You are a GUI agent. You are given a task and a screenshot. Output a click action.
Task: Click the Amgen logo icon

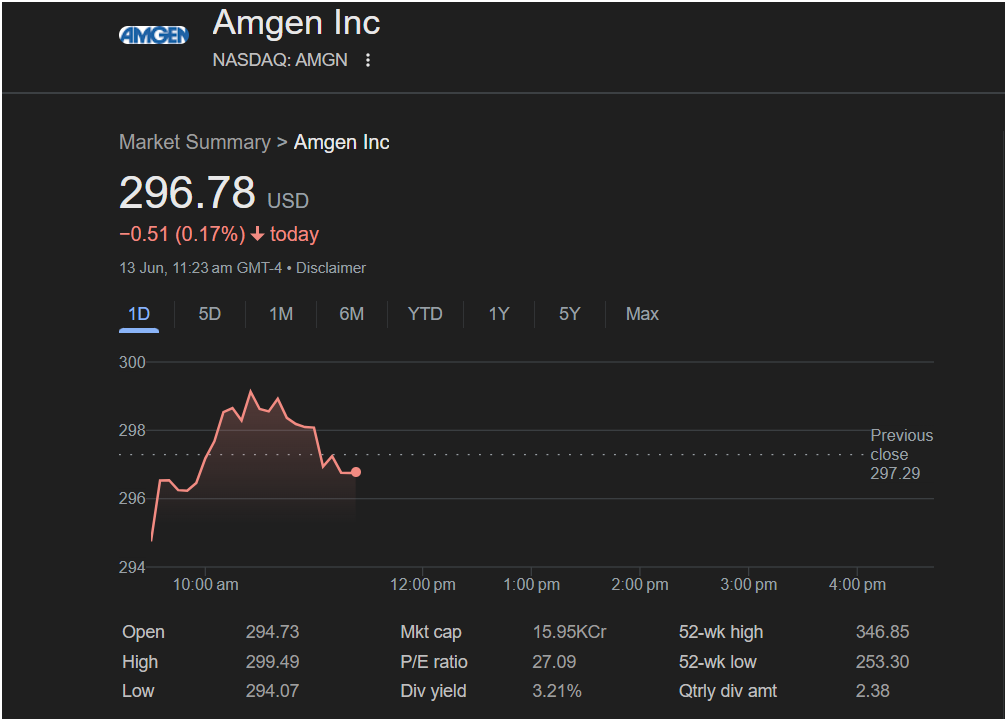[153, 35]
